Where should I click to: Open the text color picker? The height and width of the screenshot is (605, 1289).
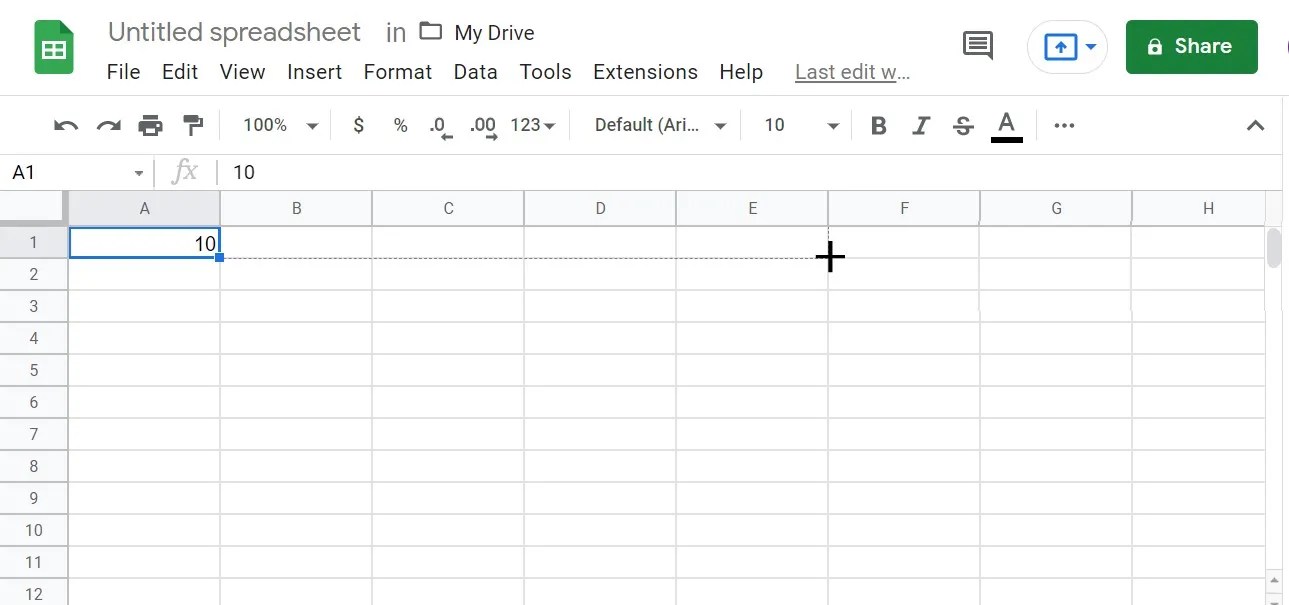(1006, 125)
